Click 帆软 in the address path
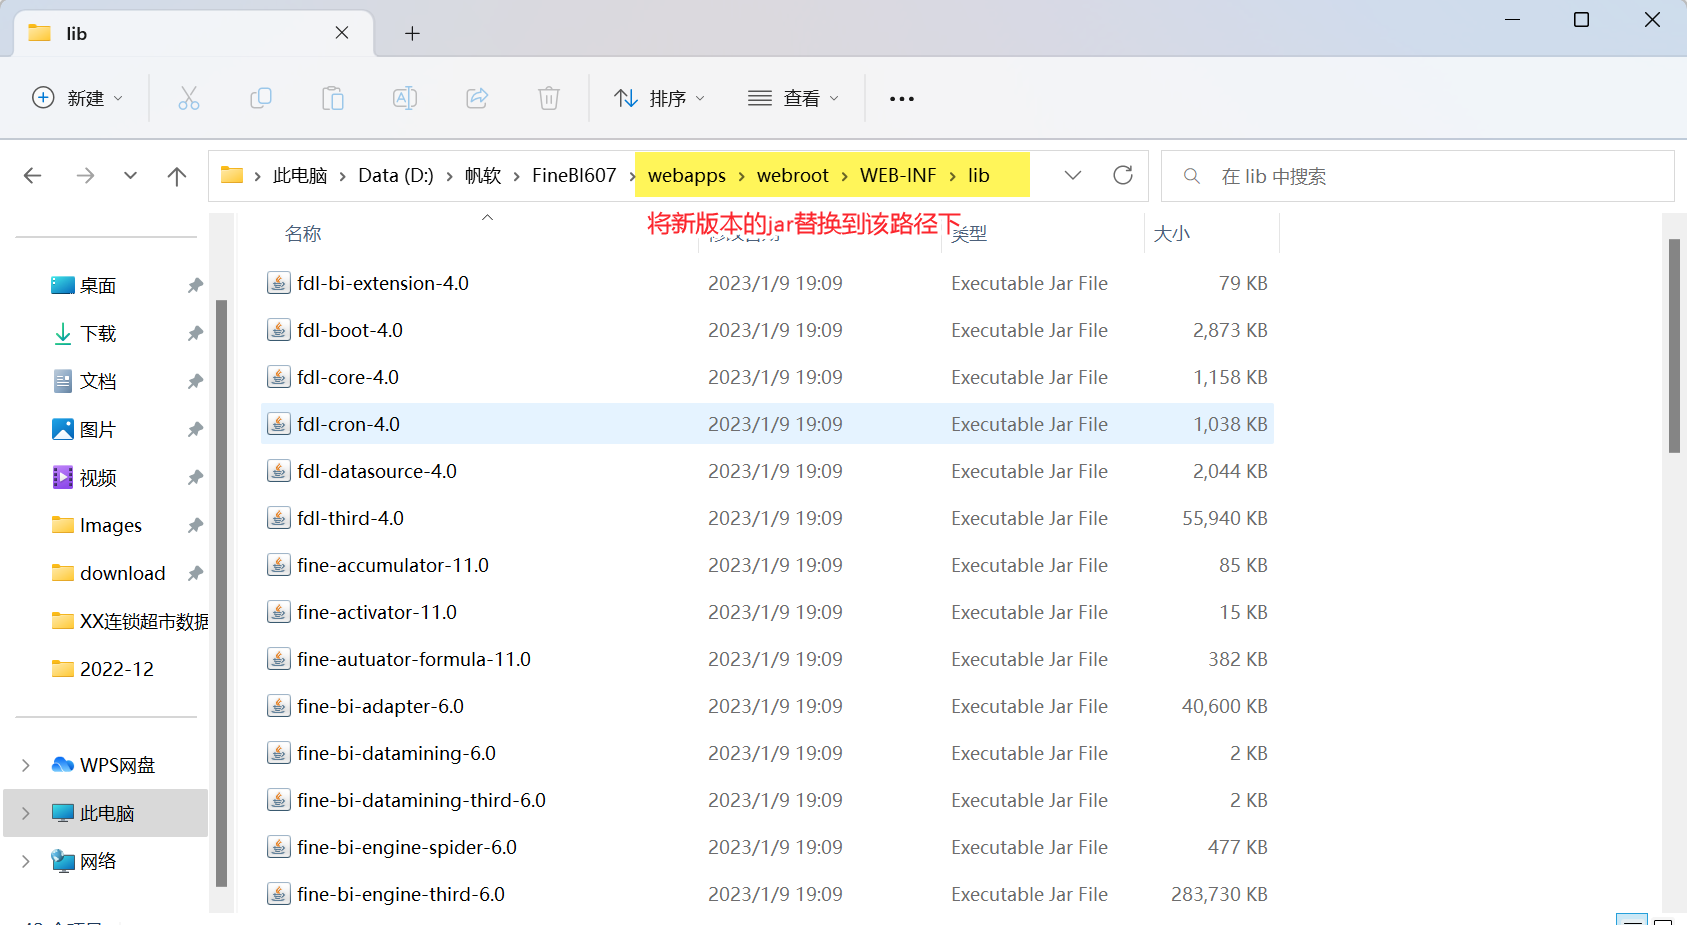 click(483, 176)
